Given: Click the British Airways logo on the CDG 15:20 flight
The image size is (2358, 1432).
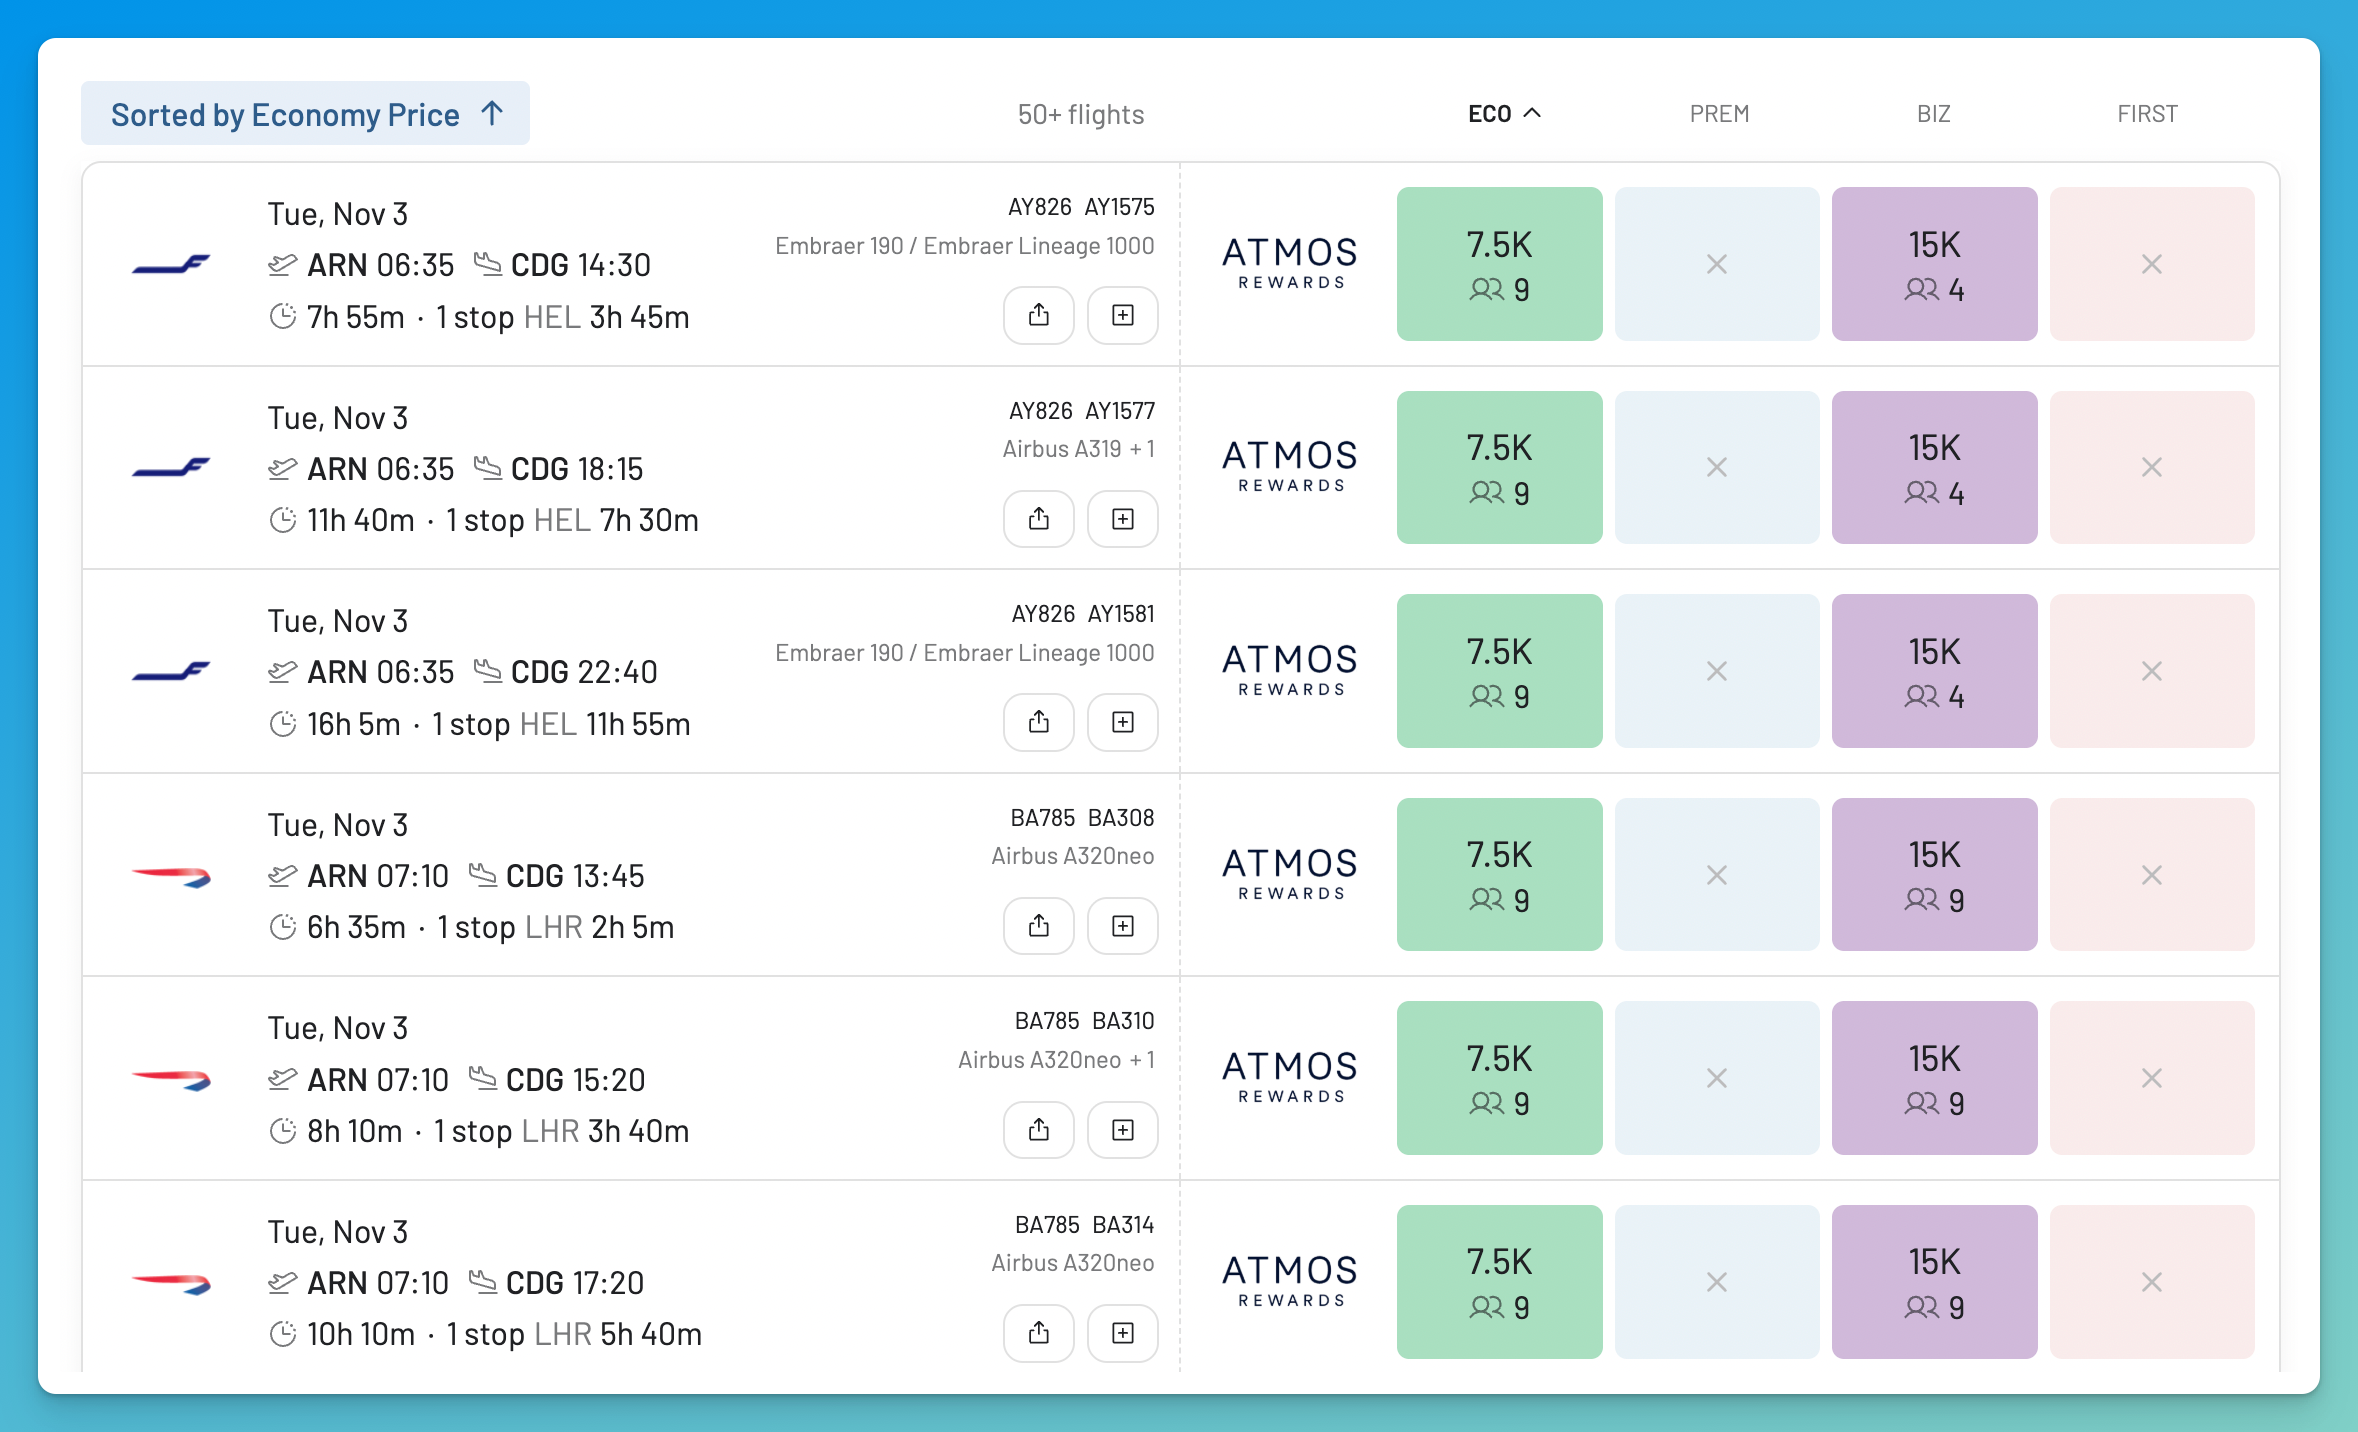Looking at the screenshot, I should pyautogui.click(x=171, y=1080).
